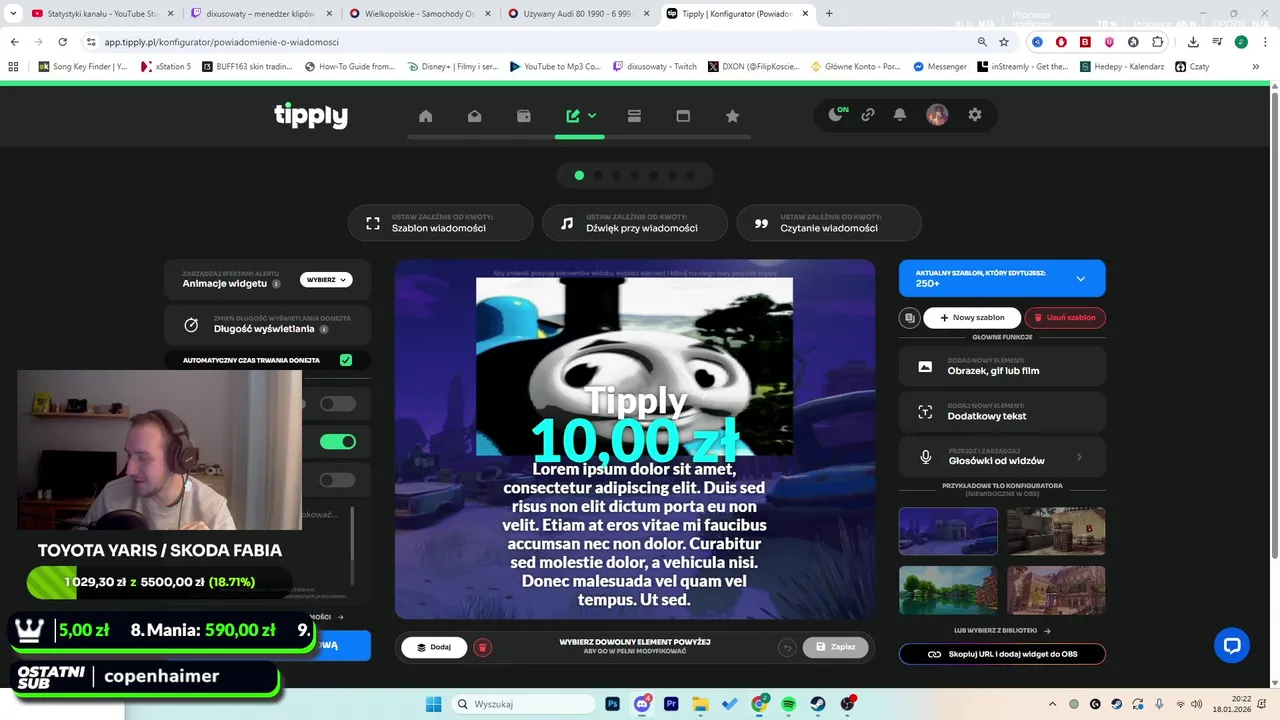1280x720 pixels.
Task: Open the Messenger bookmark
Action: point(940,66)
